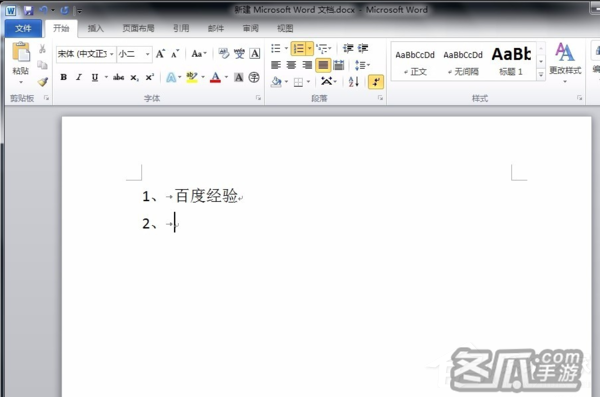Screen dimensions: 600x397
Task: Click the Sort A-Z icon
Action: pyautogui.click(x=354, y=82)
